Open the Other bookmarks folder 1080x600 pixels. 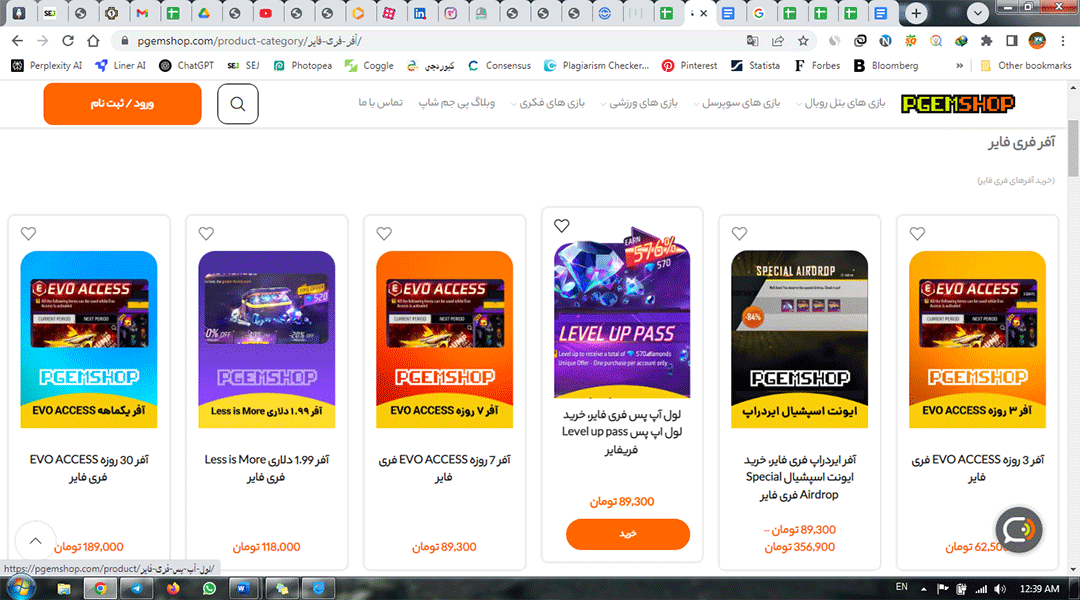point(1026,65)
